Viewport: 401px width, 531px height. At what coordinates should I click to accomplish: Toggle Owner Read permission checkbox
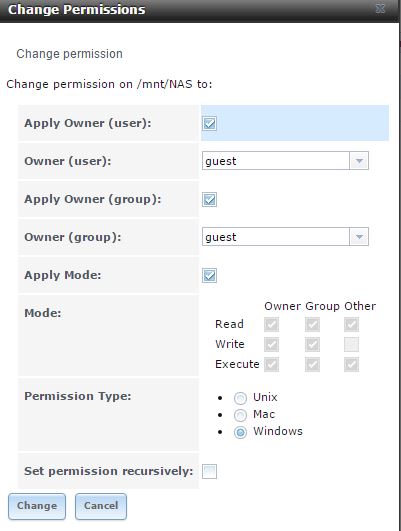click(272, 324)
